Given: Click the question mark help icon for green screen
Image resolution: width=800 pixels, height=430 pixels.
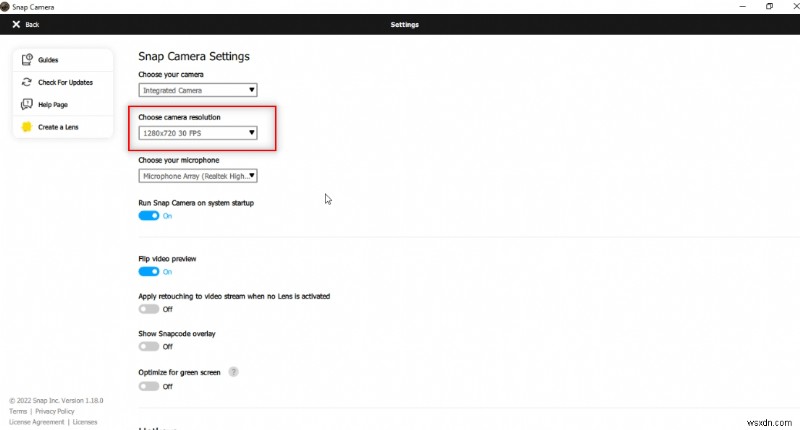Looking at the screenshot, I should click(233, 372).
